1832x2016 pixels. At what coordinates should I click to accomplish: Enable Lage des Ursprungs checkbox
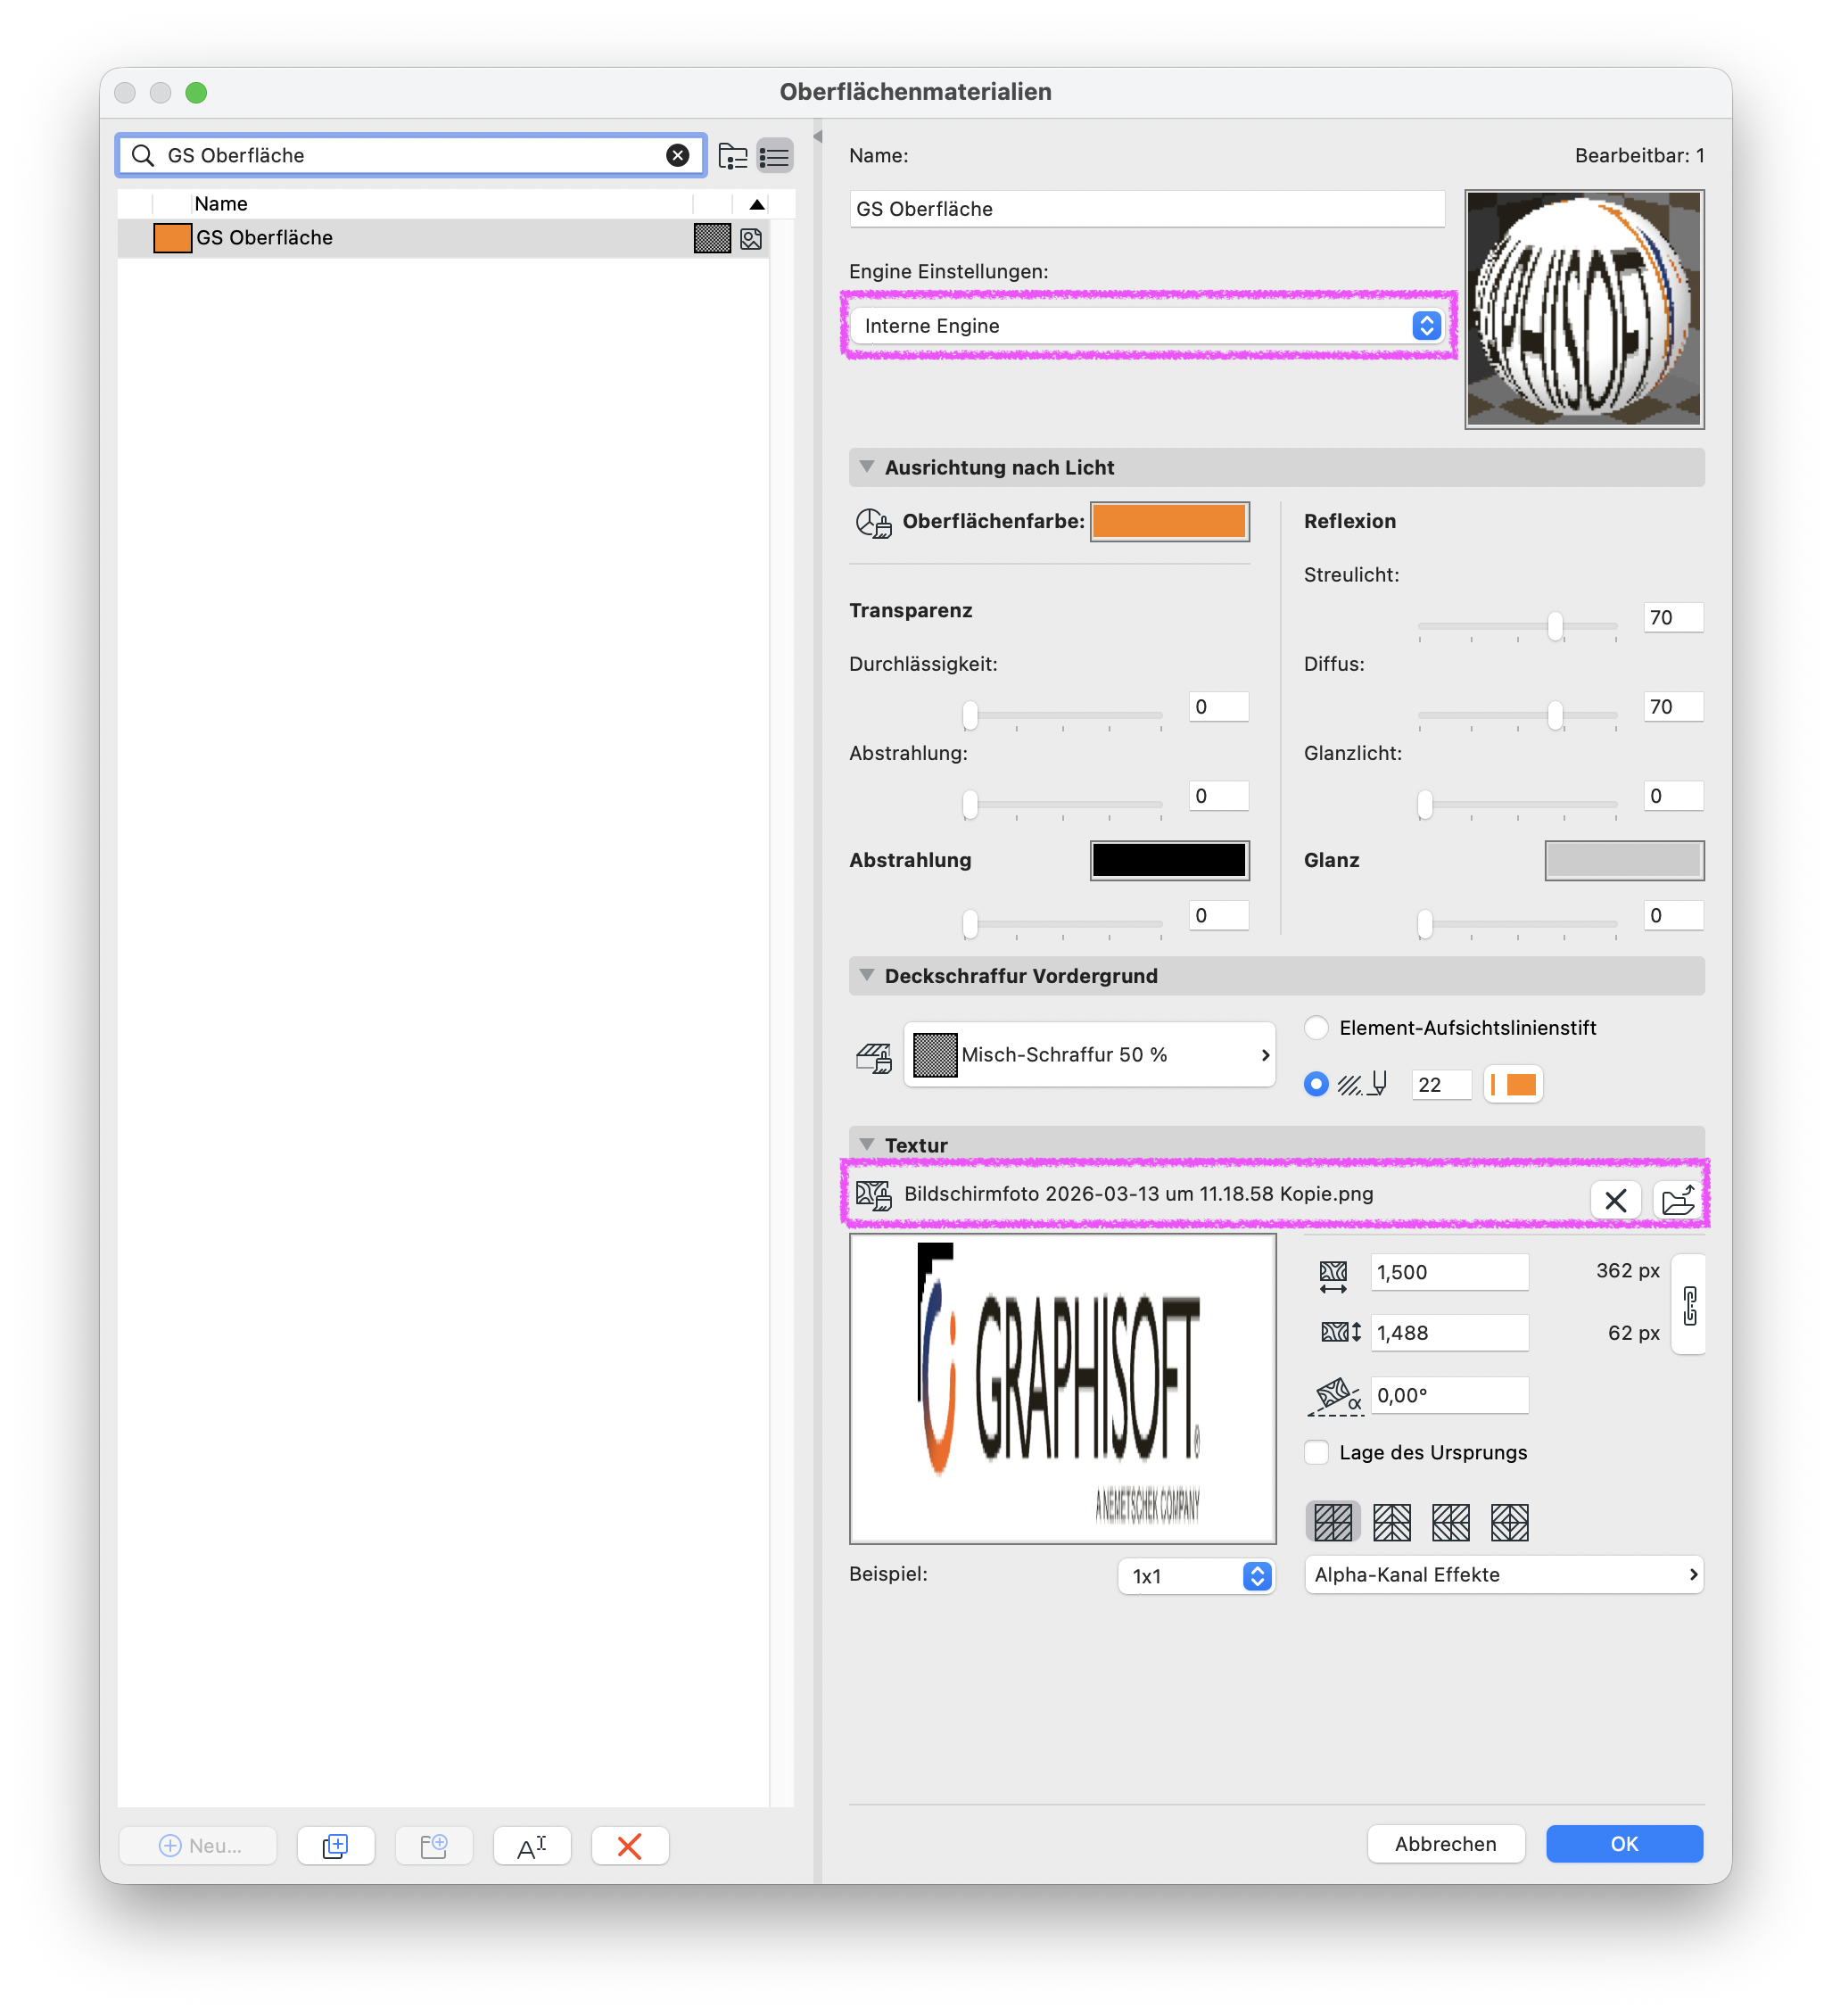(x=1316, y=1452)
